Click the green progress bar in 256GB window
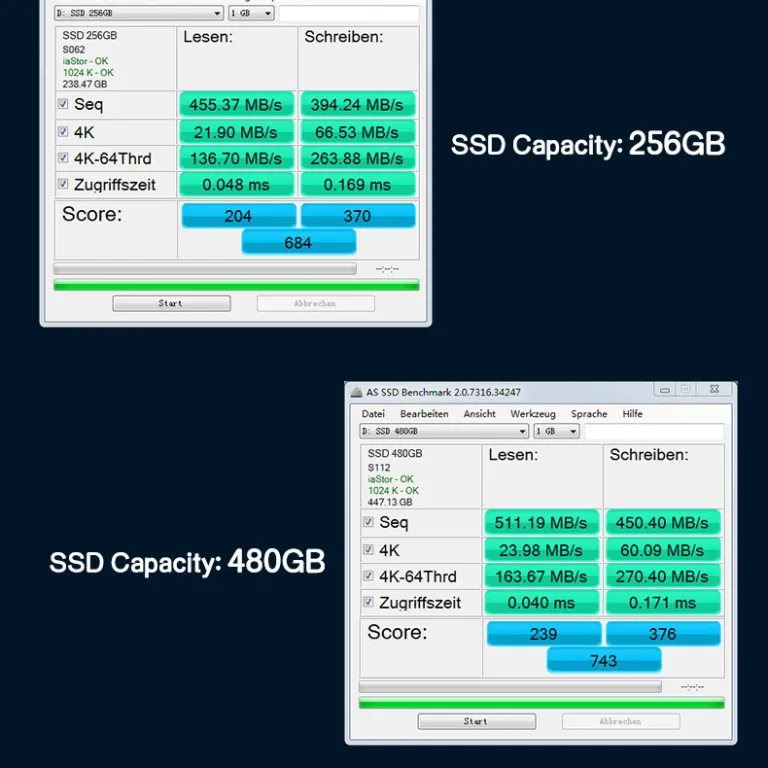This screenshot has width=768, height=768. 236,285
